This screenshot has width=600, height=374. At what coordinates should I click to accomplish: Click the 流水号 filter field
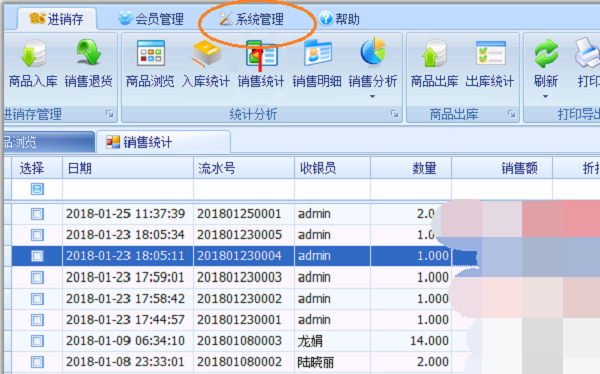pyautogui.click(x=244, y=189)
